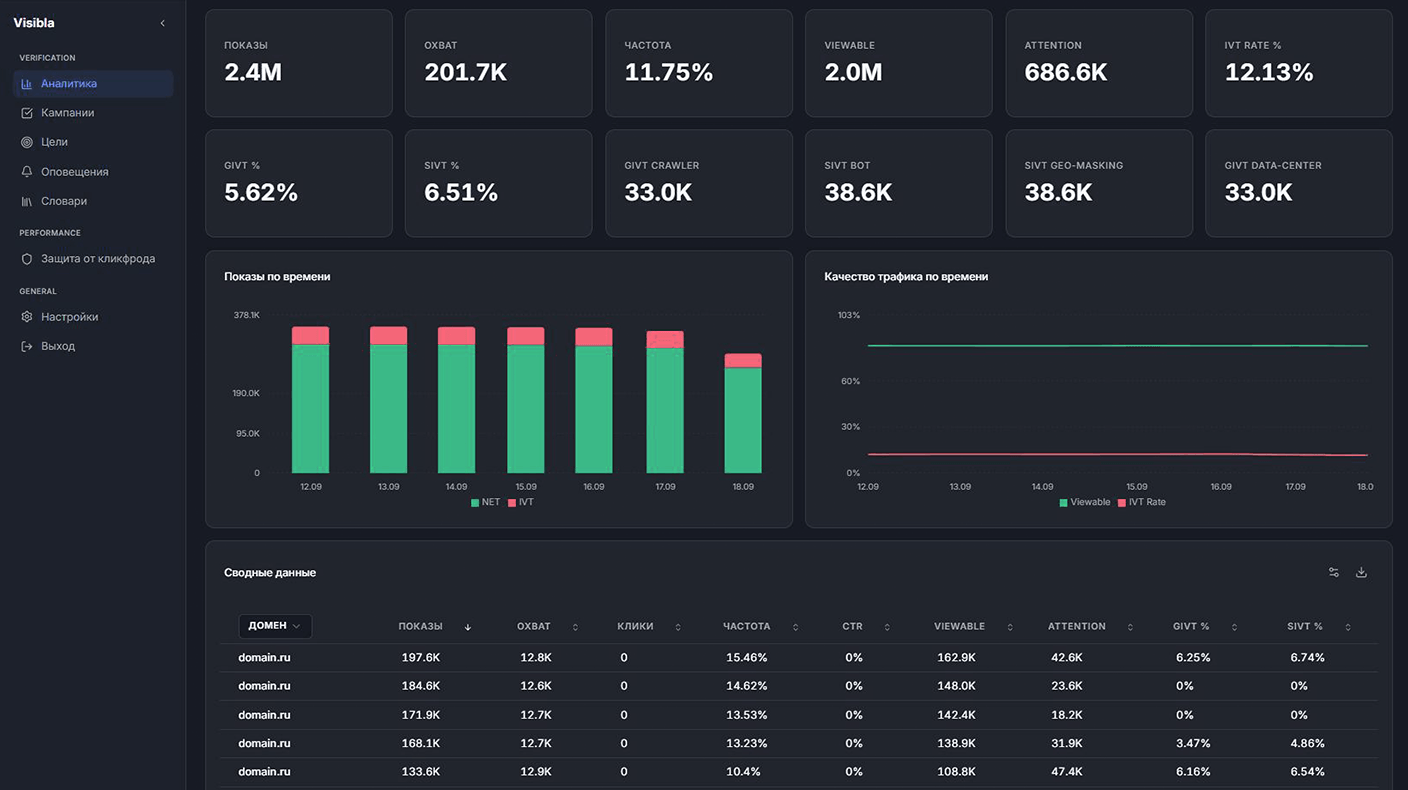Sort by CTR column arrows

point(887,627)
